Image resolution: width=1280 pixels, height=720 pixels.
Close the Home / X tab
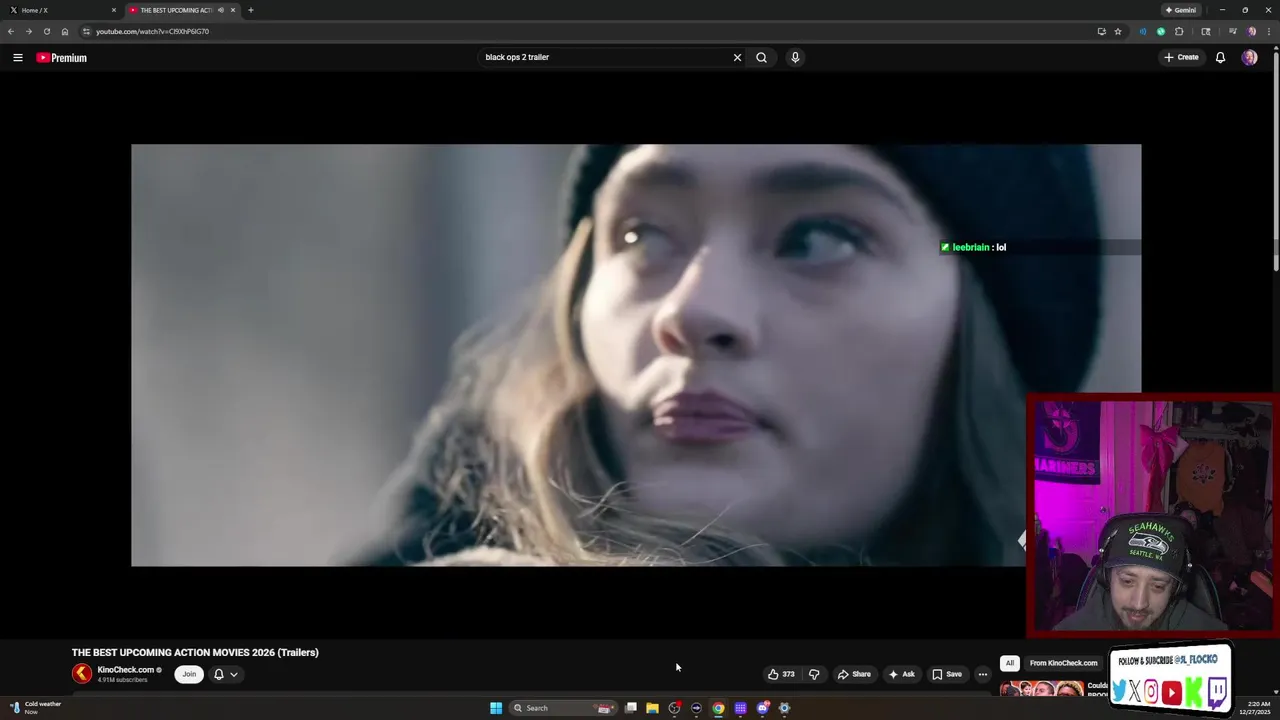[x=114, y=10]
